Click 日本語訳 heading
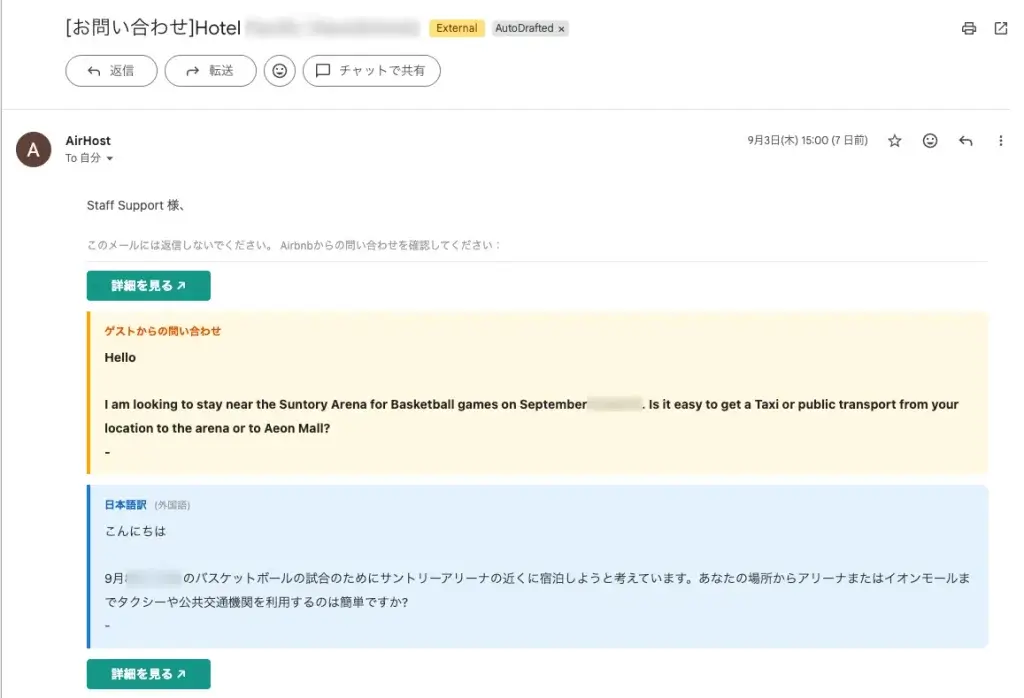Viewport: 1024px width, 698px height. tap(125, 505)
